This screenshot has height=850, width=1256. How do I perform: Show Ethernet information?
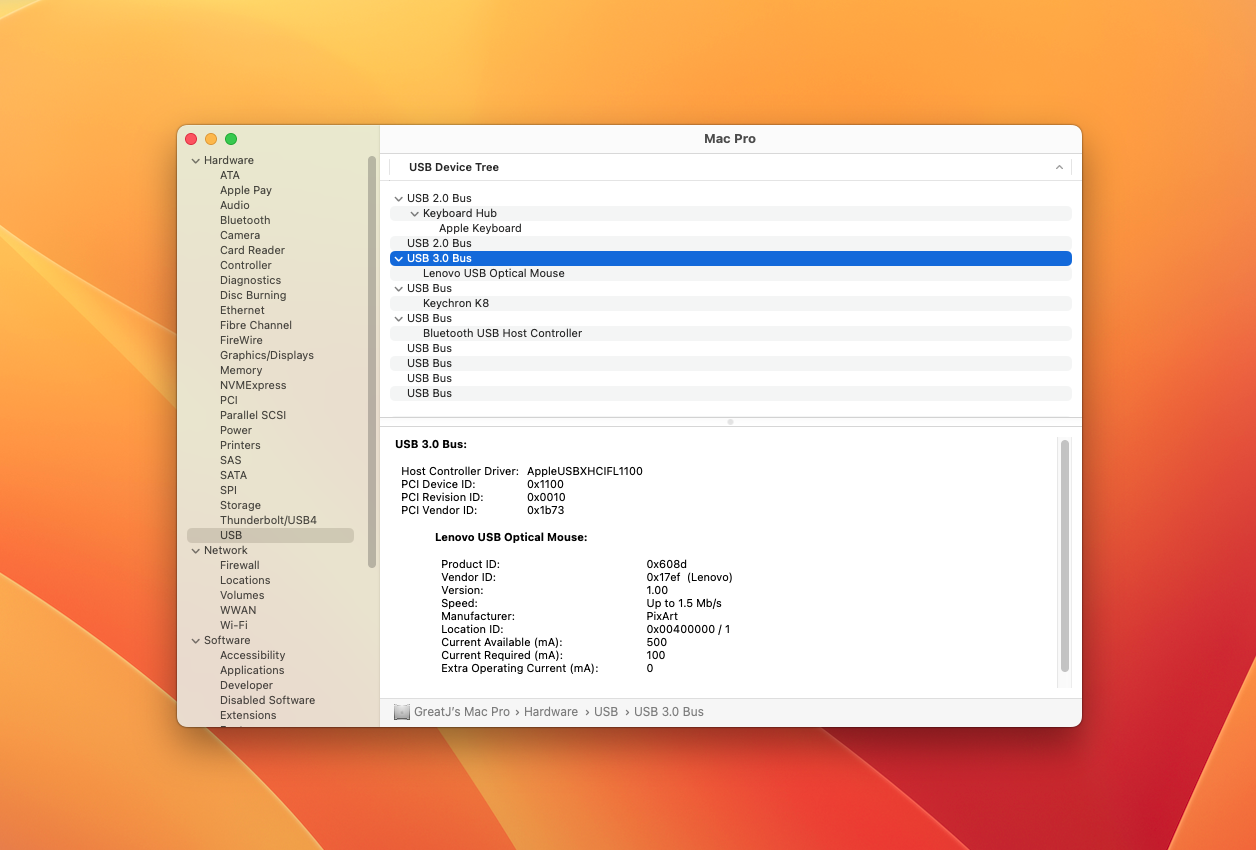tap(242, 310)
